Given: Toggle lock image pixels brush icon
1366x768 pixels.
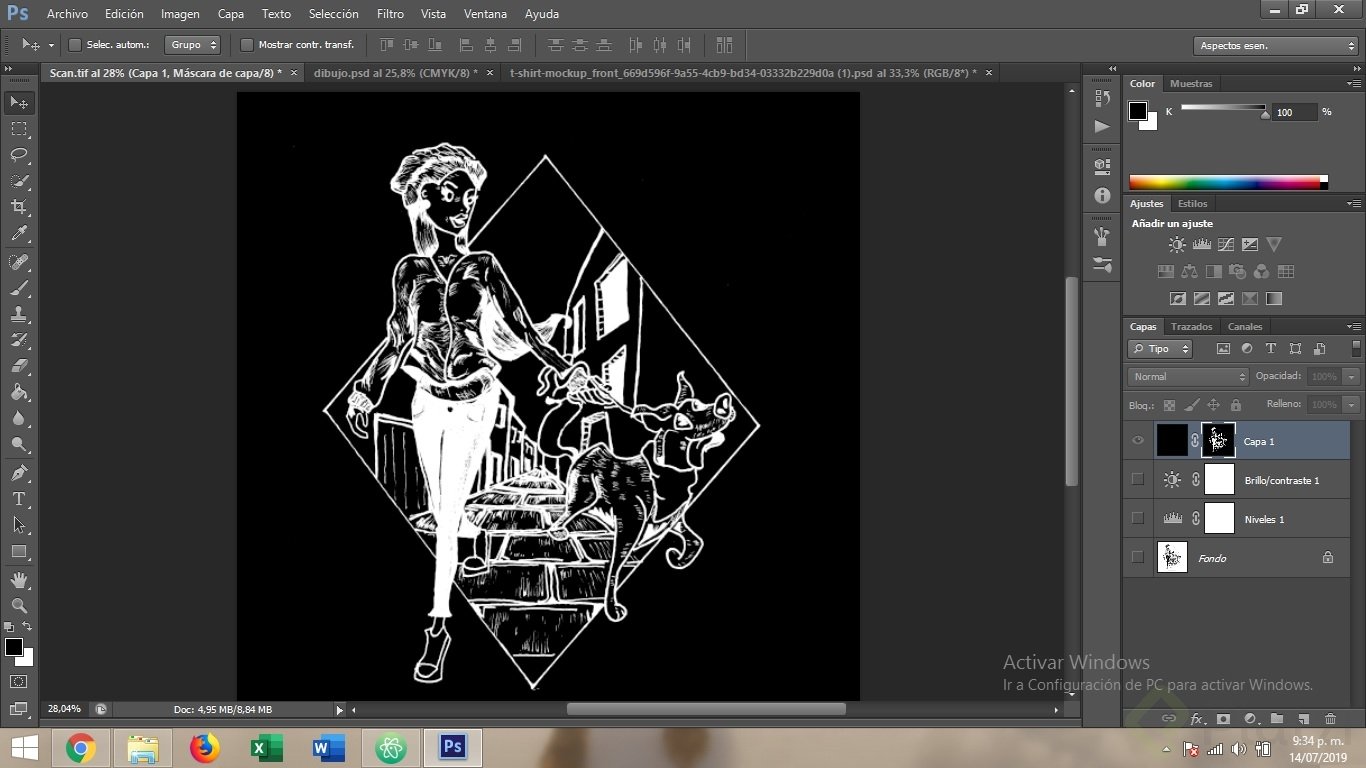Looking at the screenshot, I should [x=1192, y=405].
